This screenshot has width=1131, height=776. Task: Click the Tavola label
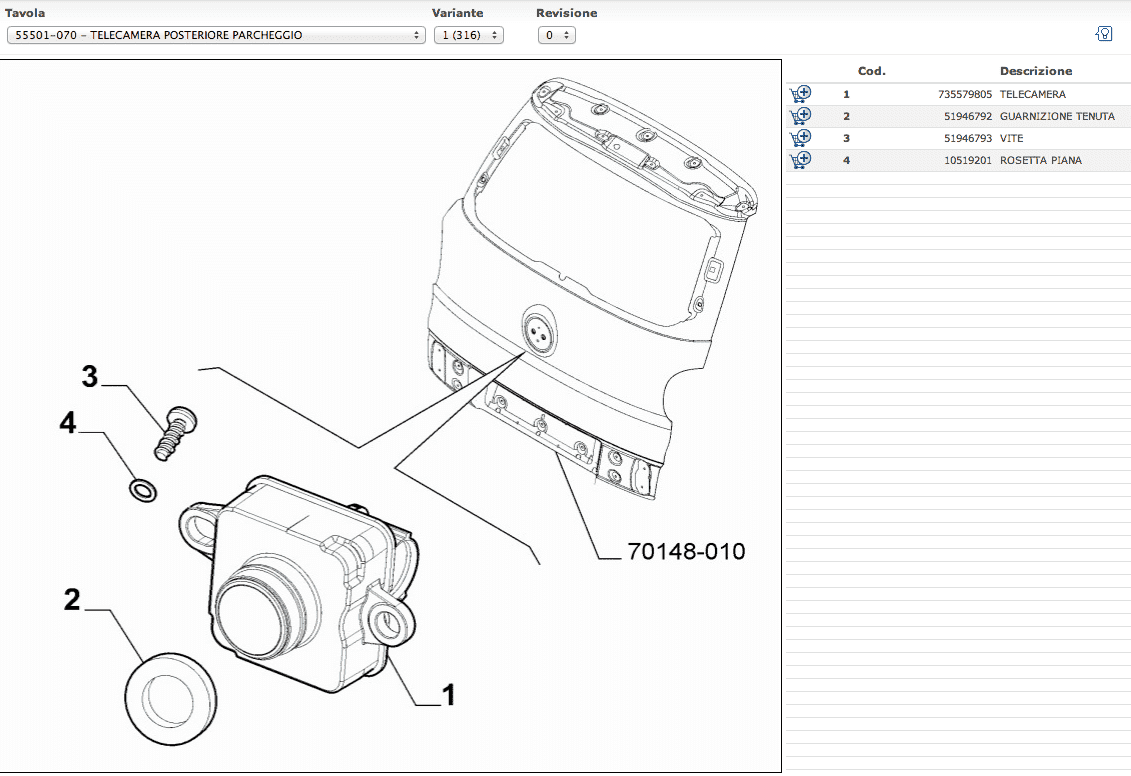25,13
